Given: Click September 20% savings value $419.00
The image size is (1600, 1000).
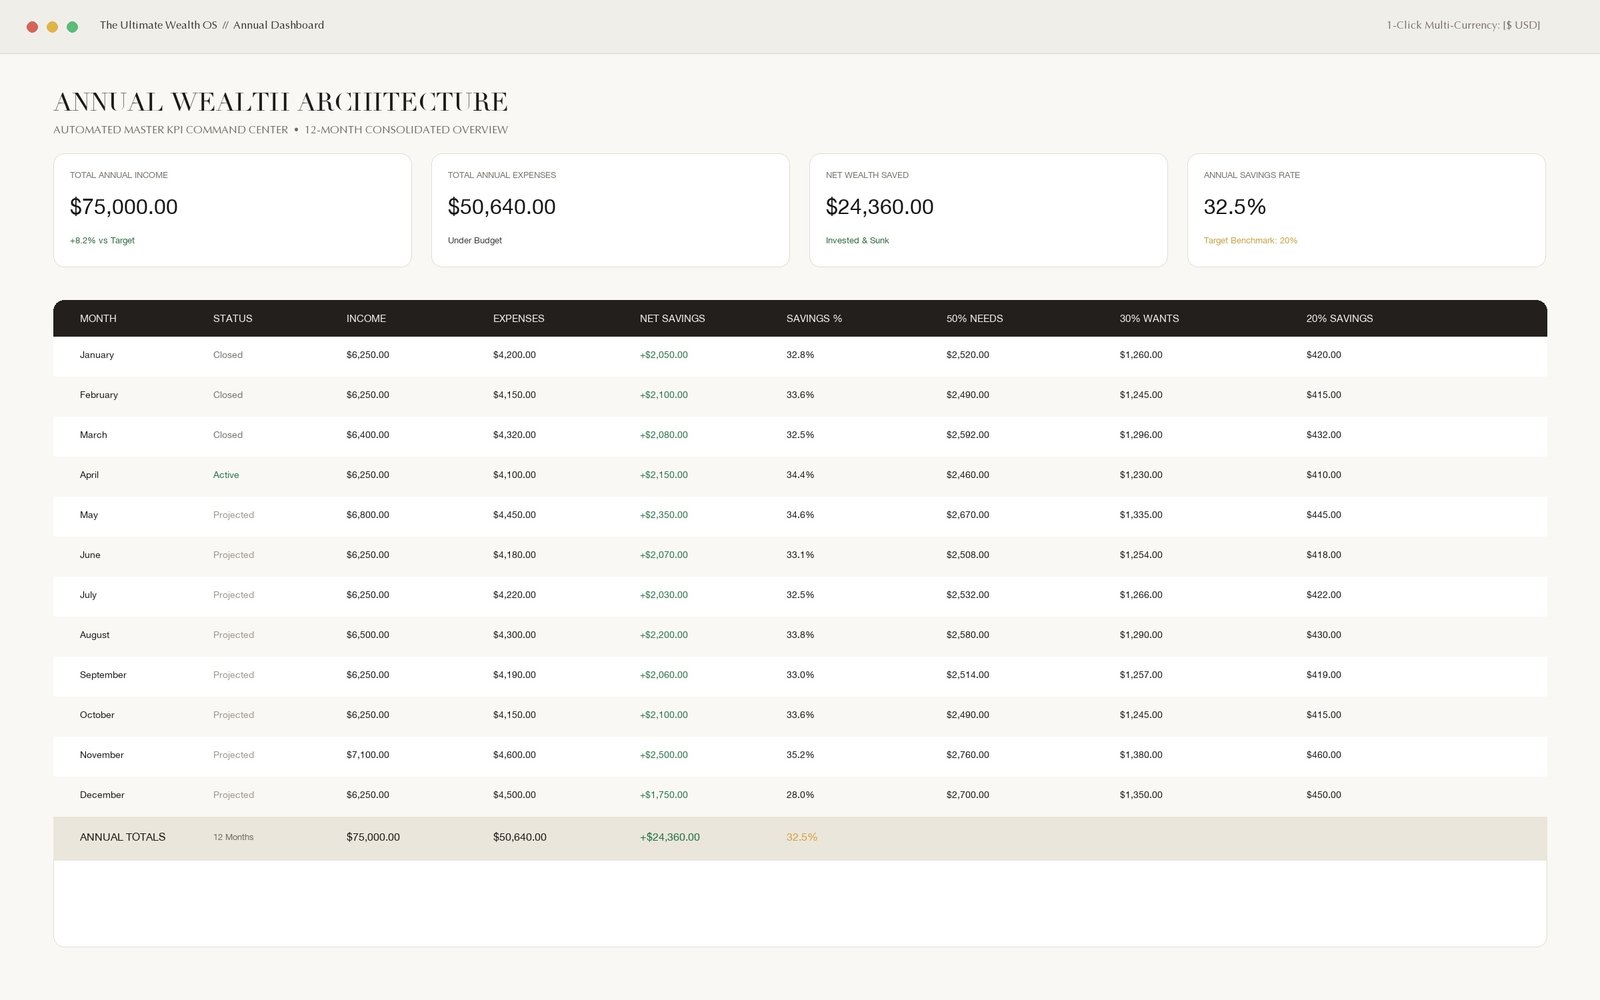Looking at the screenshot, I should pos(1324,675).
